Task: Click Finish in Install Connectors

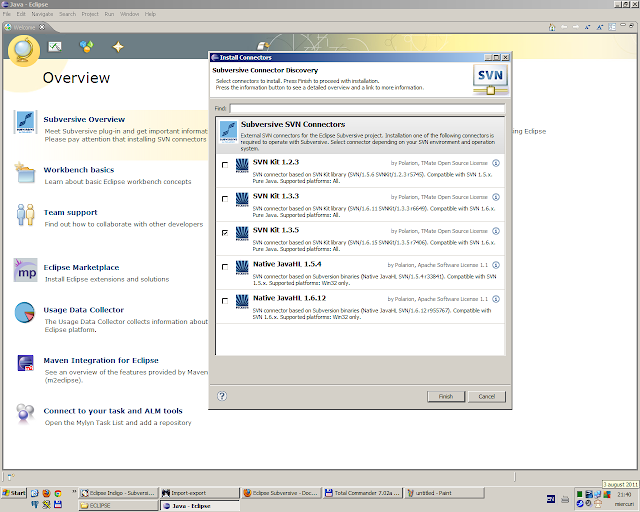Action: (446, 396)
